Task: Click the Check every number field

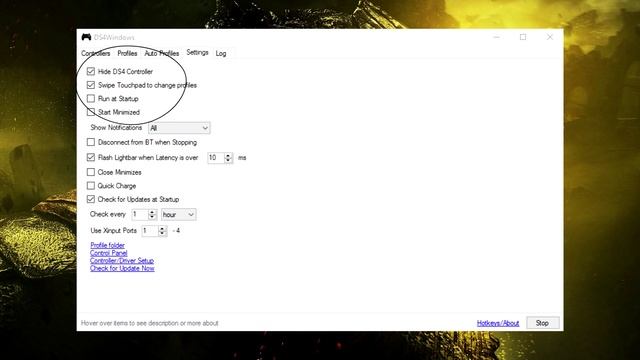Action: pos(140,214)
